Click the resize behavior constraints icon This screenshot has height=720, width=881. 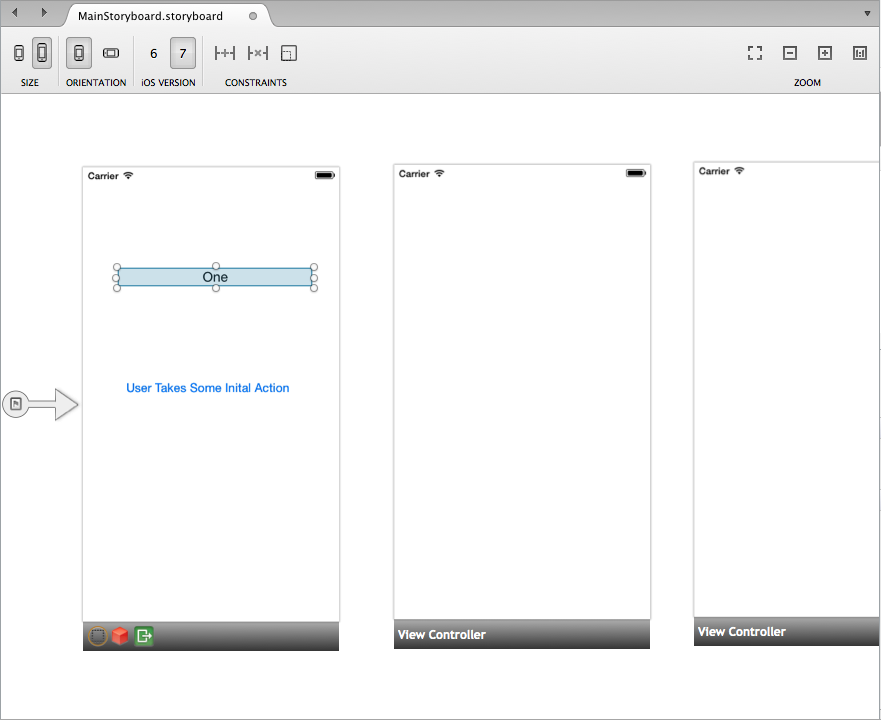click(x=288, y=52)
